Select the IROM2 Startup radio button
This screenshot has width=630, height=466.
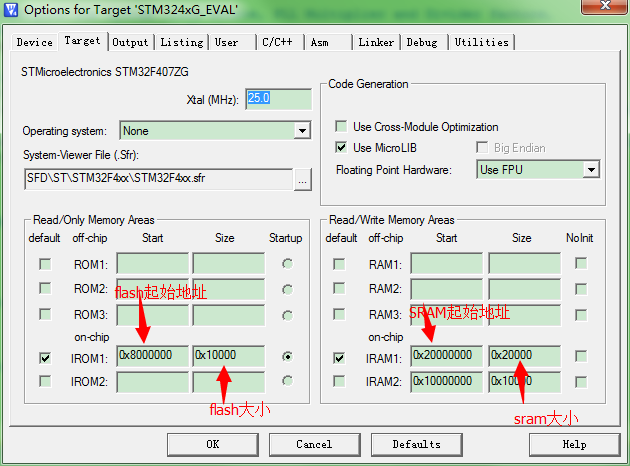(287, 381)
